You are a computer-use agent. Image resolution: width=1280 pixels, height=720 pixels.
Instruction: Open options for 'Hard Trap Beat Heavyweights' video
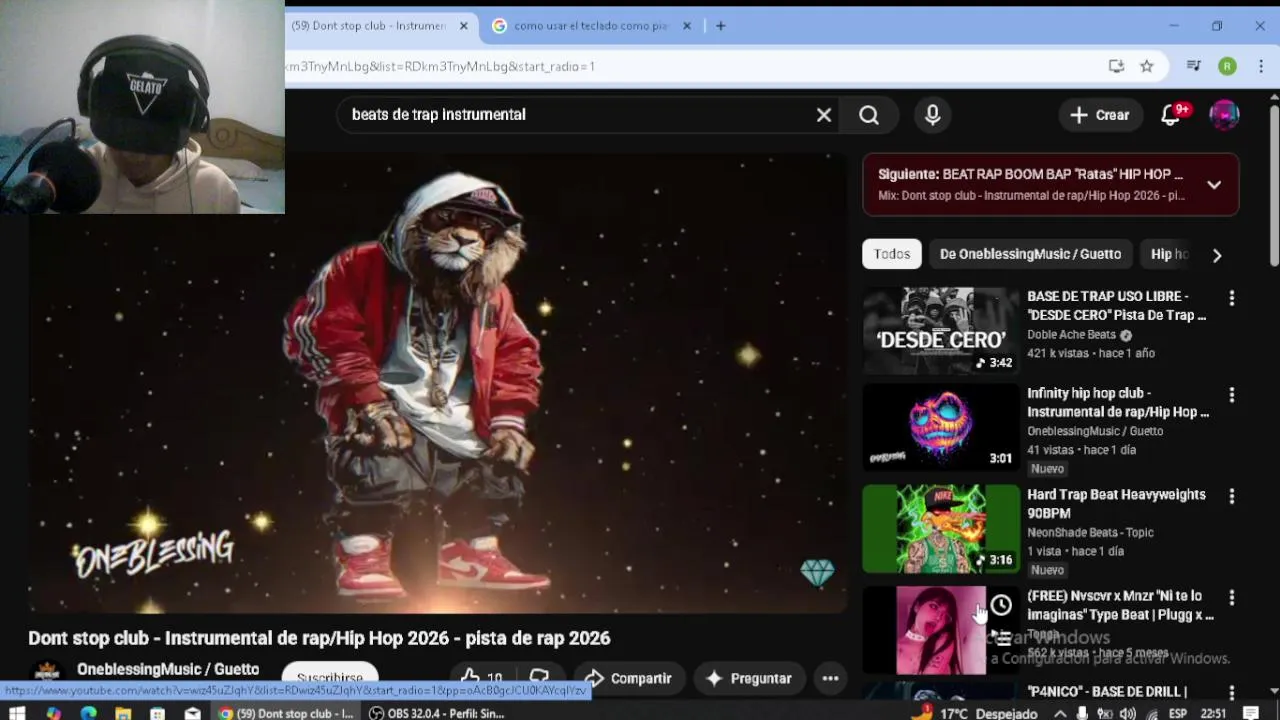[1231, 496]
